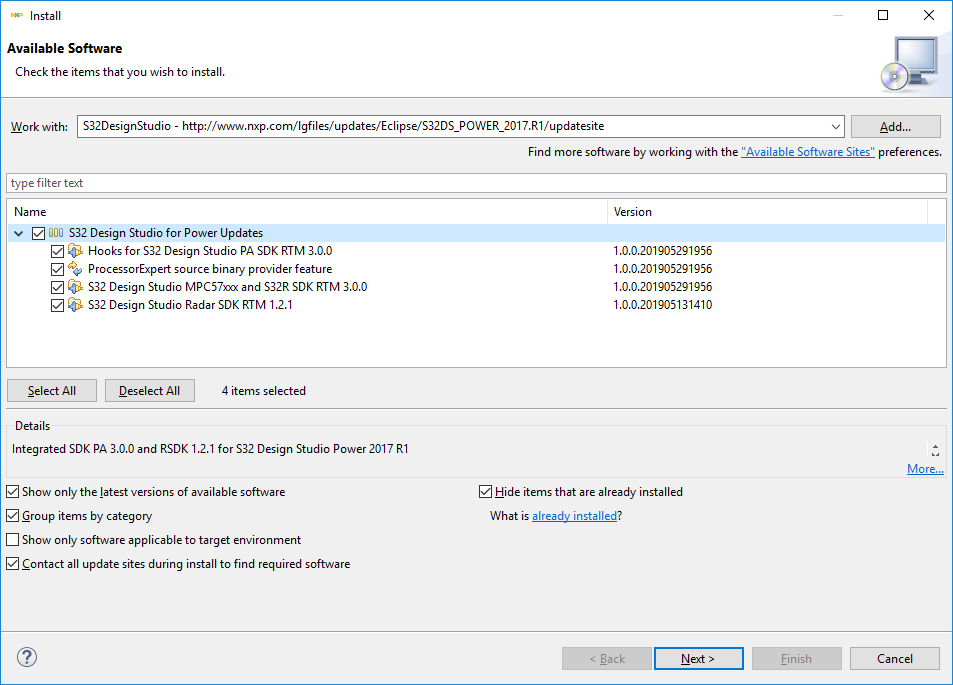This screenshot has height=685, width=953.
Task: Click the feature icon for Hooks for S32 Design Studio PA SDK
Action: point(75,251)
